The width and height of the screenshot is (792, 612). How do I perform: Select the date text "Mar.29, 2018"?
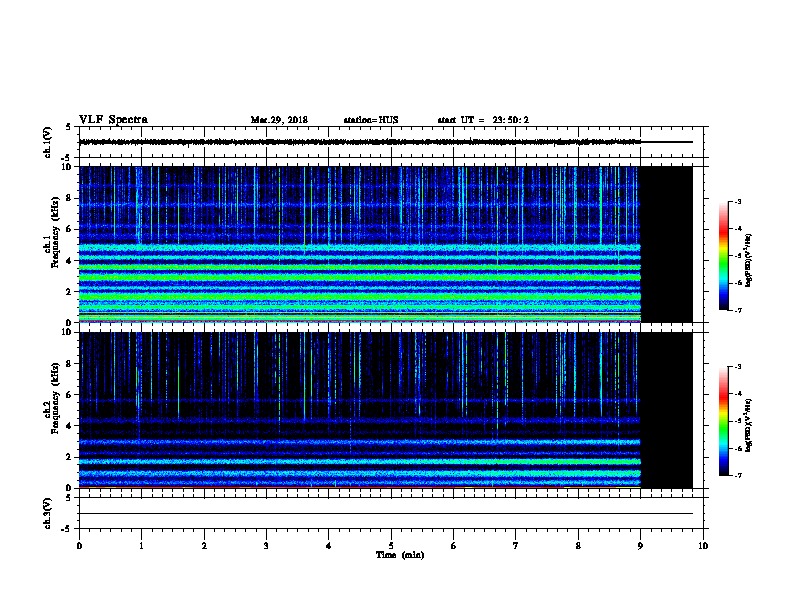279,120
